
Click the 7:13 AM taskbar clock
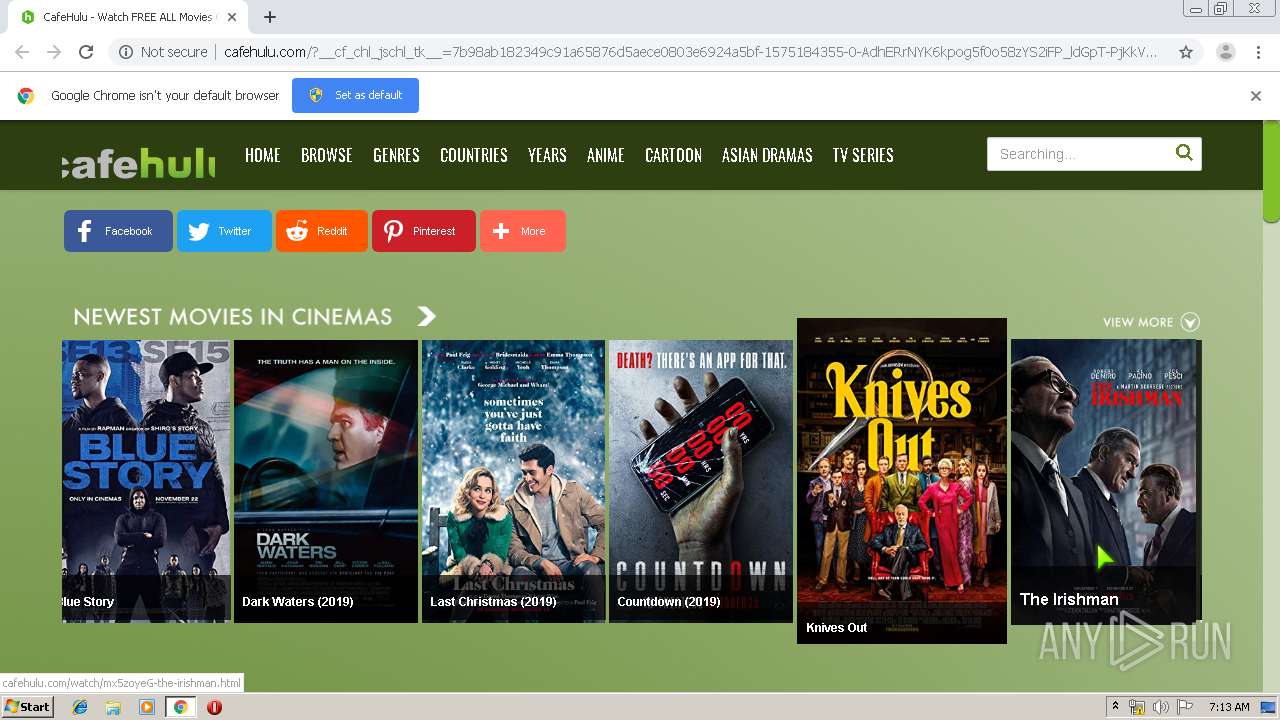[x=1229, y=707]
